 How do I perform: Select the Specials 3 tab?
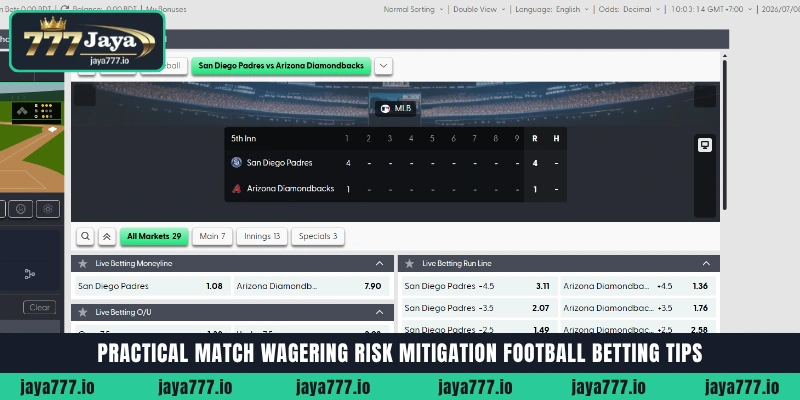[x=318, y=236]
